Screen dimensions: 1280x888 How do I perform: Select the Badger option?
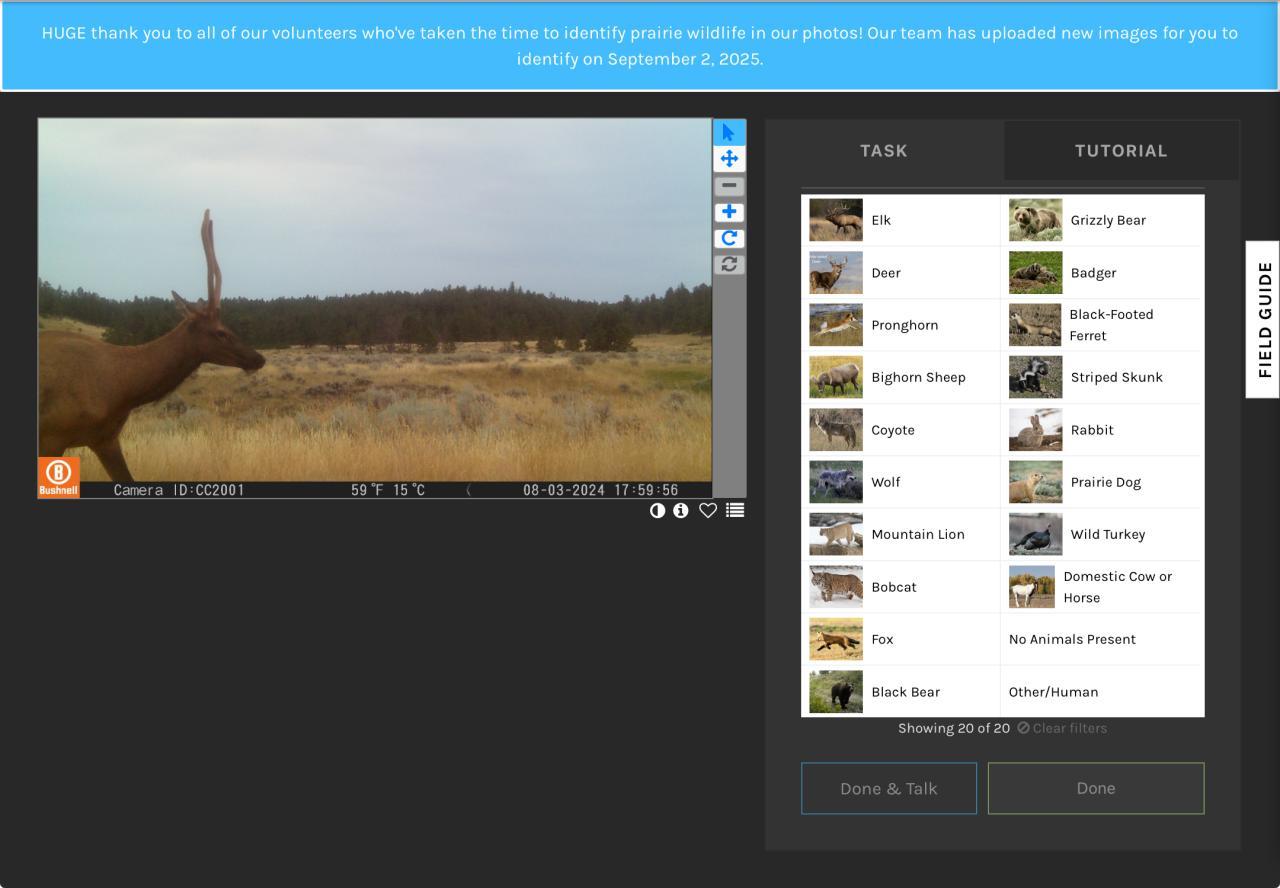(1102, 273)
